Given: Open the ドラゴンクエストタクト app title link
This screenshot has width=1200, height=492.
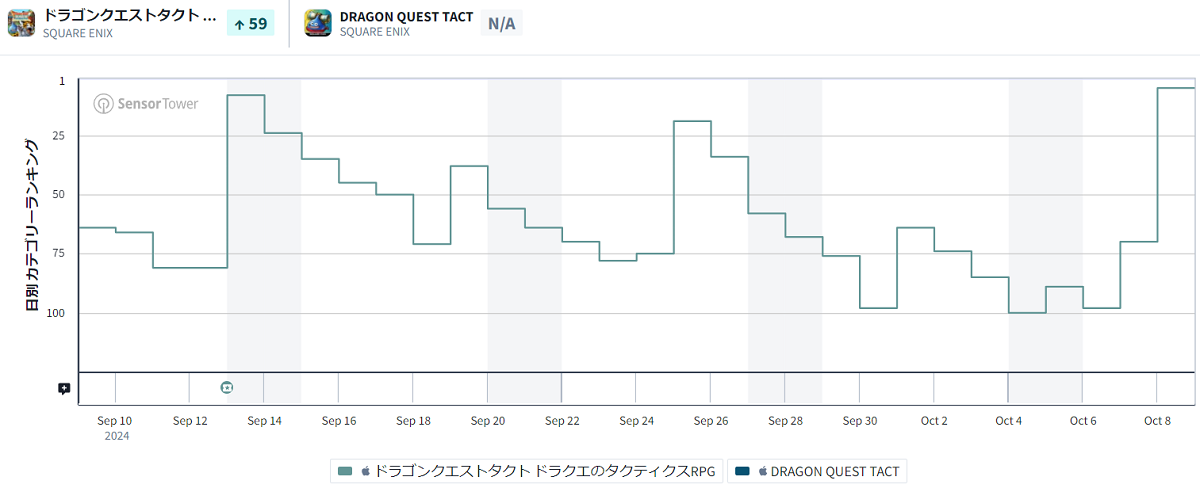Looking at the screenshot, I should pos(129,16).
